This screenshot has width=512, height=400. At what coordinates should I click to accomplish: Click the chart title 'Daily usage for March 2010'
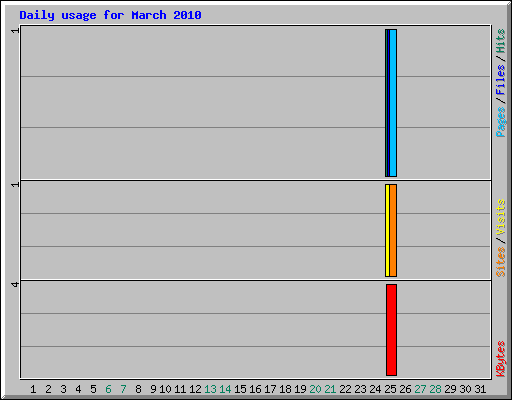pyautogui.click(x=110, y=15)
